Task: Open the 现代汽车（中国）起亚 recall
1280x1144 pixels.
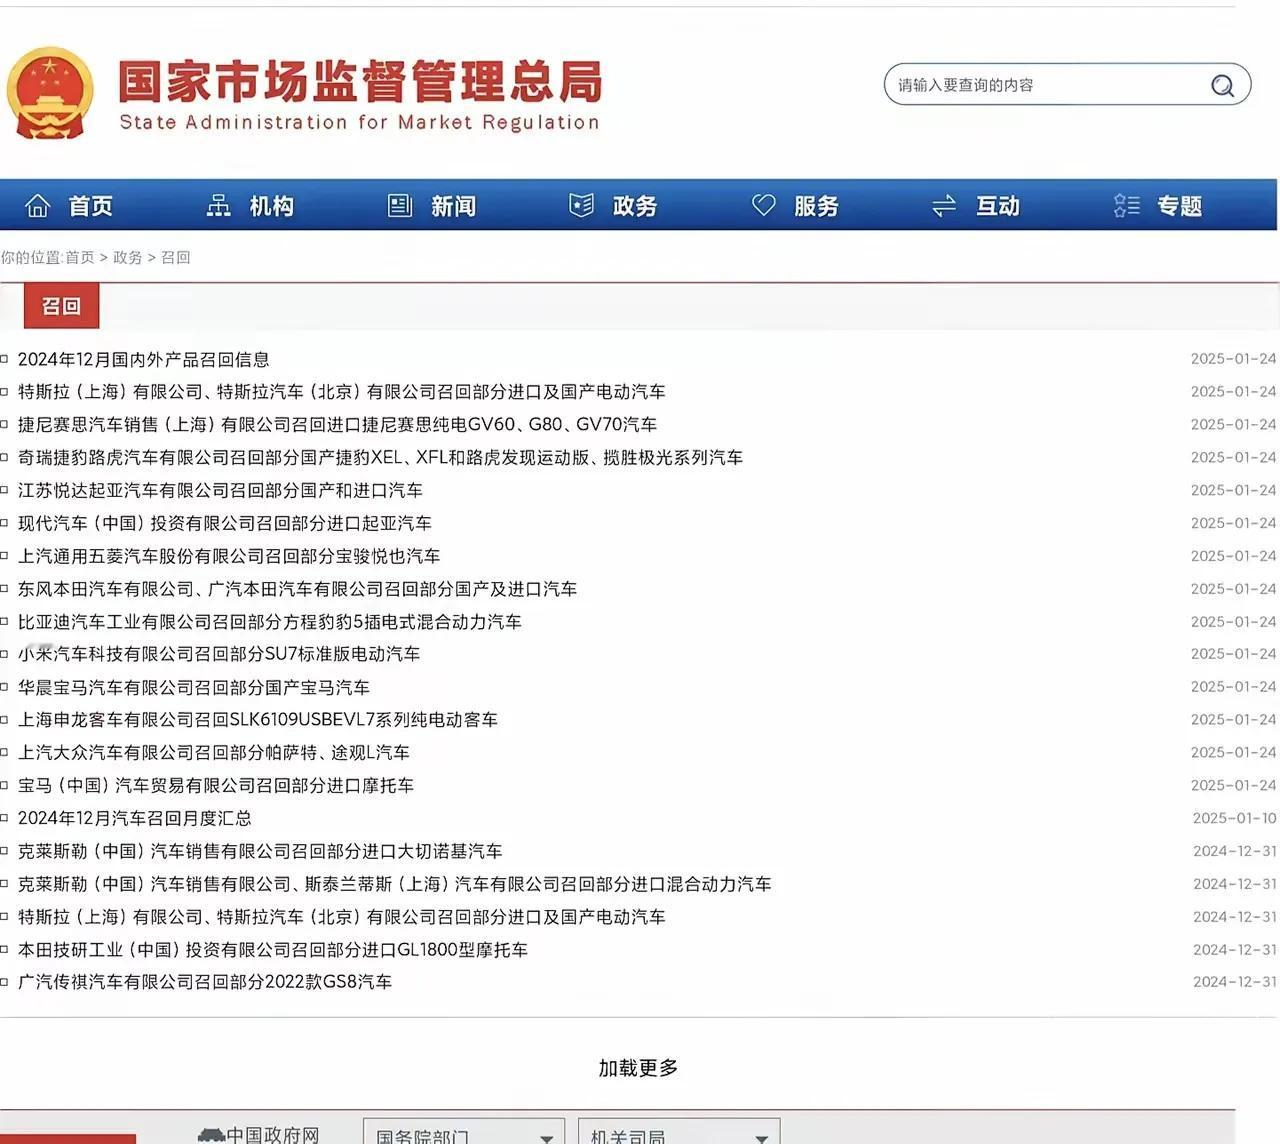Action: click(x=225, y=523)
